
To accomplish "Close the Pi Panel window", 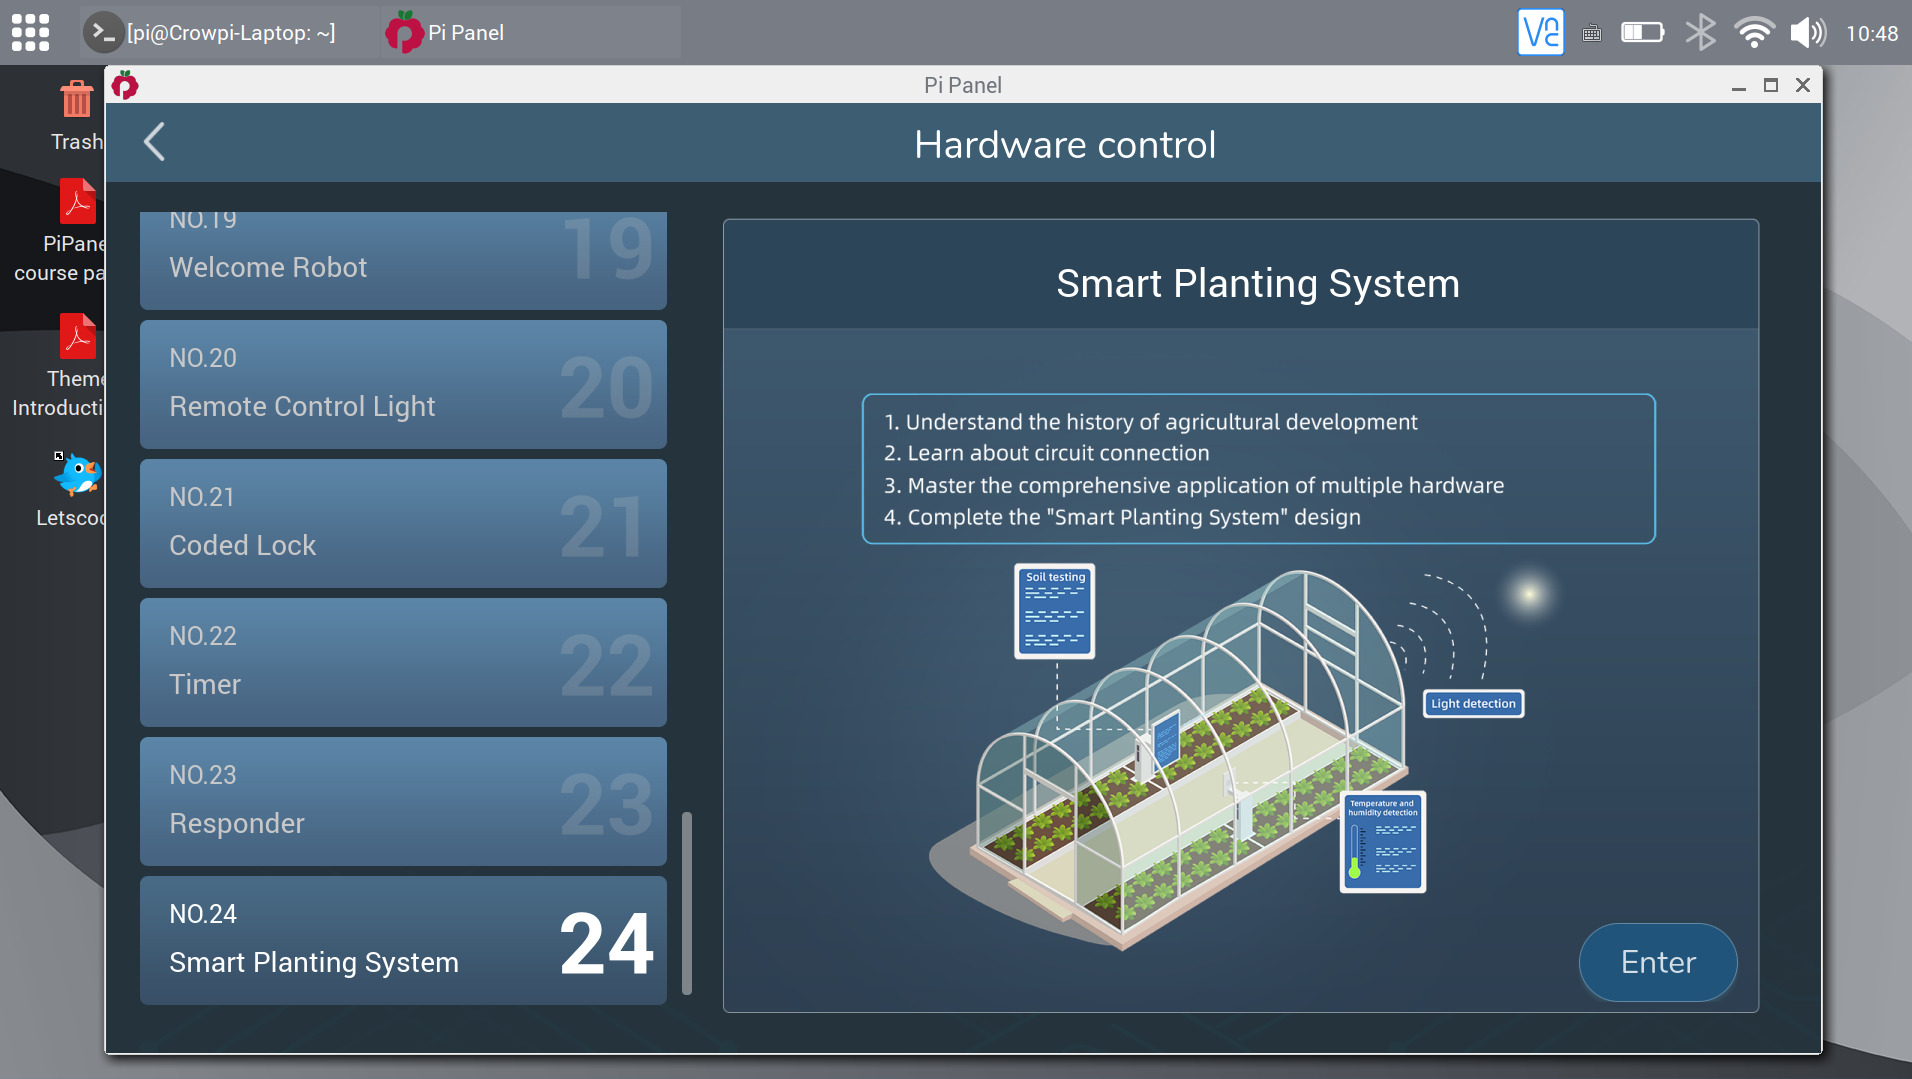I will [1803, 86].
